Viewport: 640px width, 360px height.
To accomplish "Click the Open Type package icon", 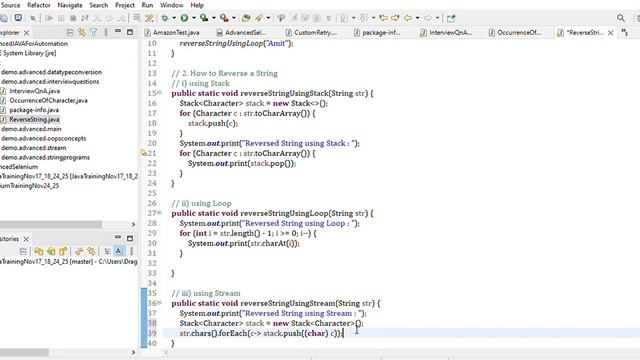I will 246,18.
